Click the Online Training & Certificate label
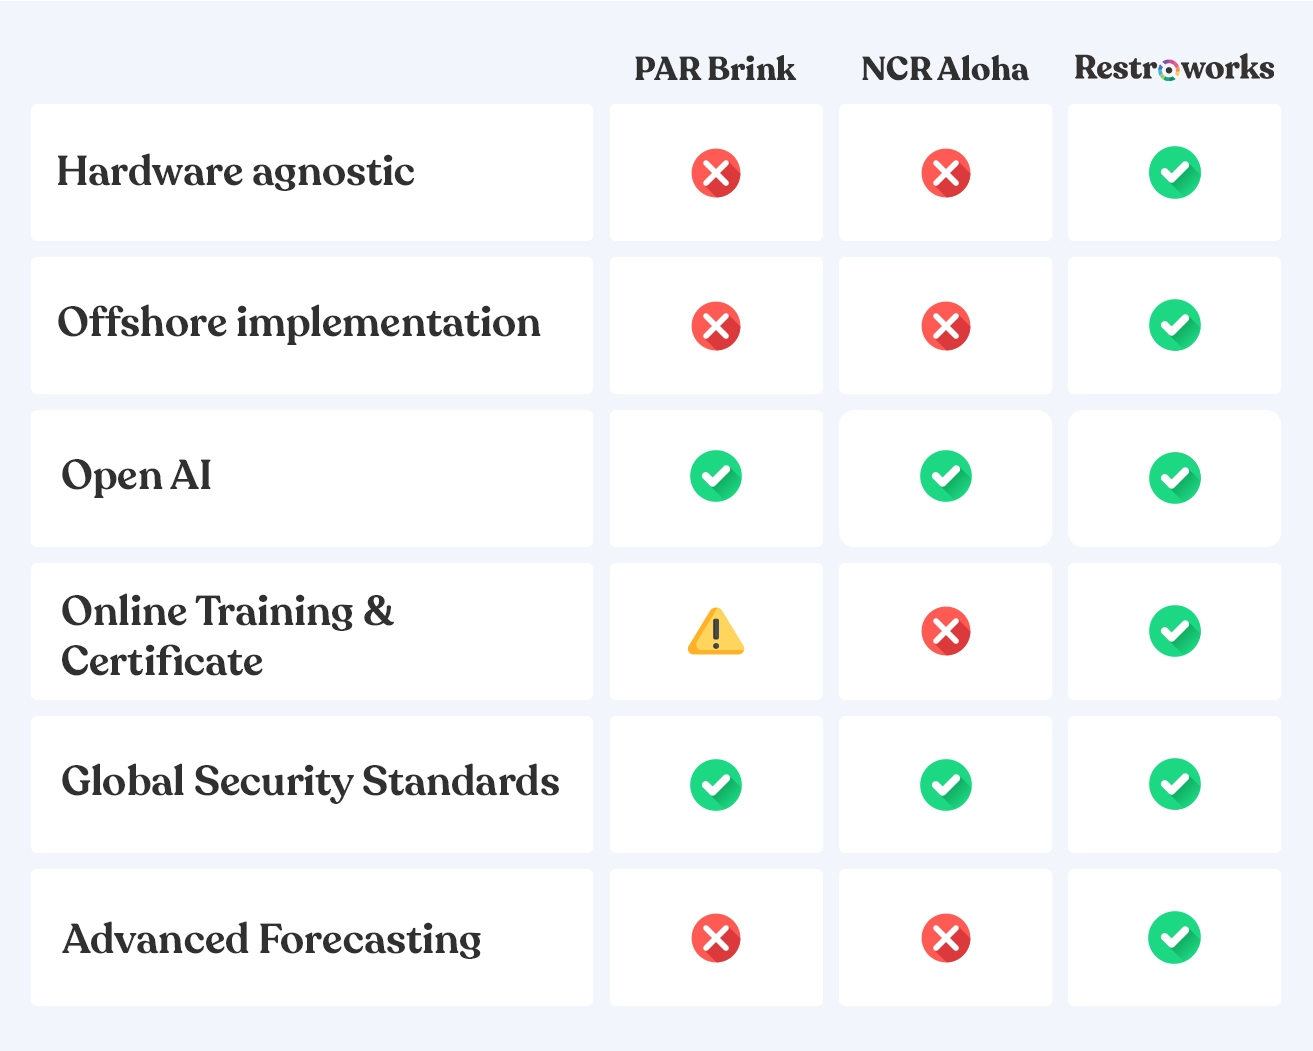Viewport: 1313px width, 1051px height. [x=227, y=636]
